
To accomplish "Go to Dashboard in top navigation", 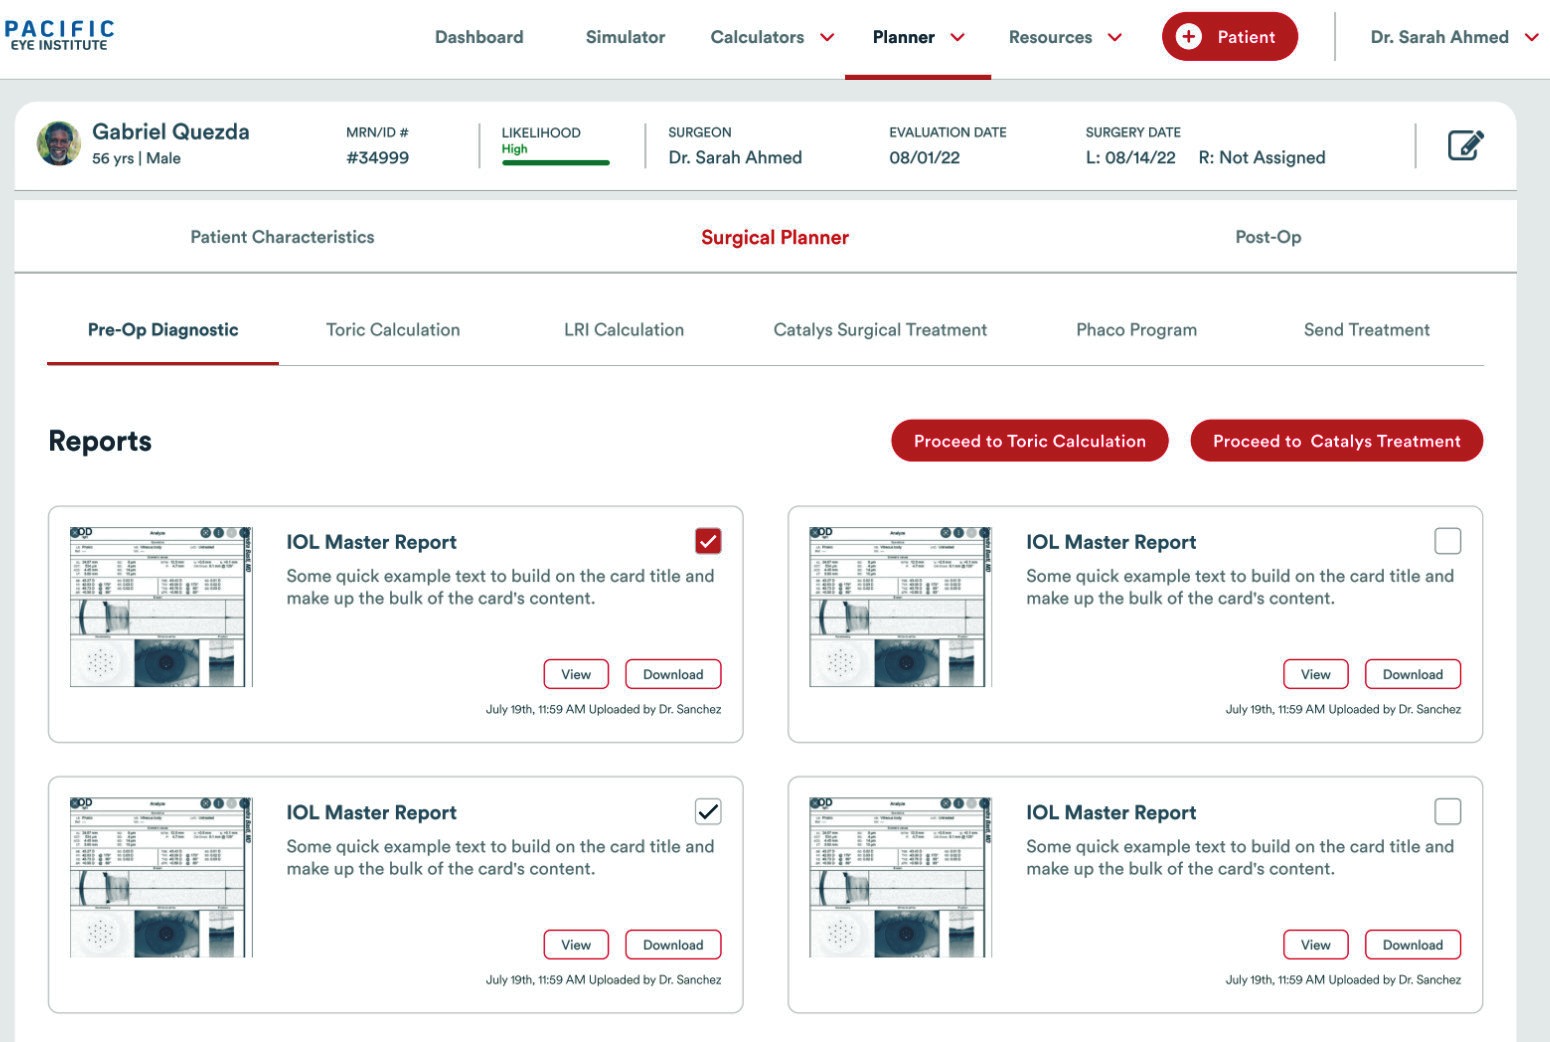I will click(479, 37).
